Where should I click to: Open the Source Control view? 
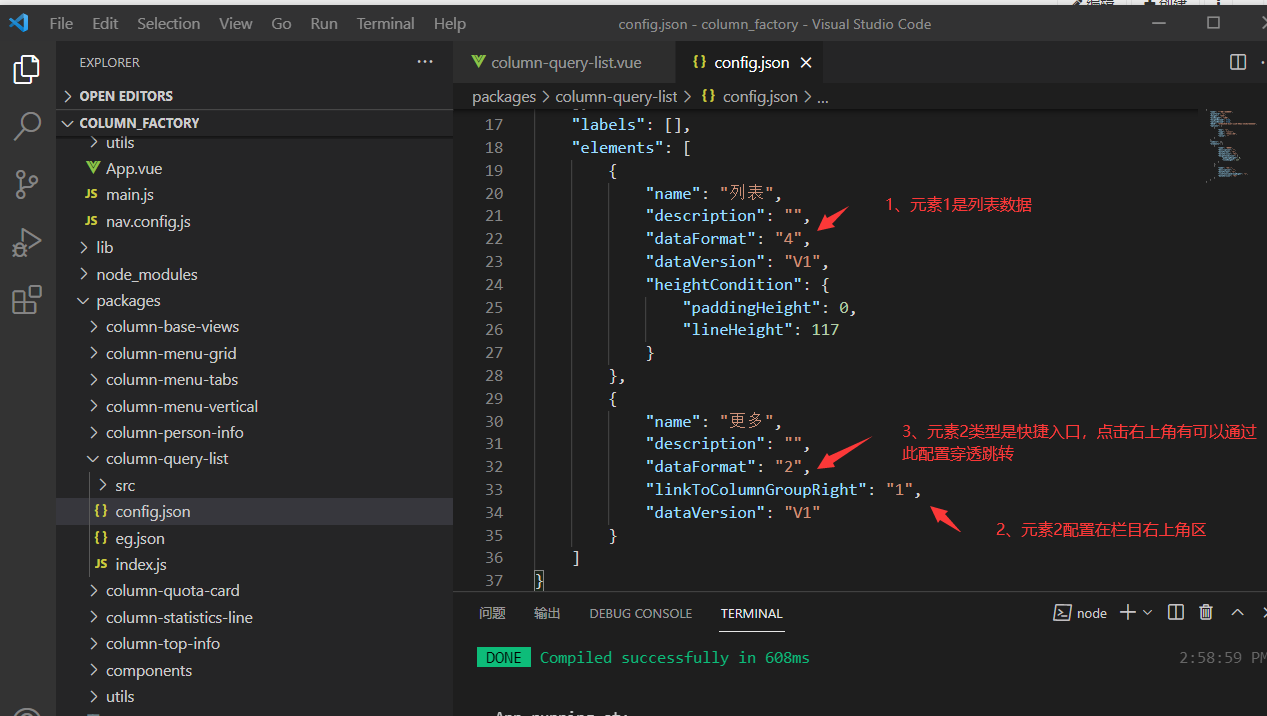[27, 184]
